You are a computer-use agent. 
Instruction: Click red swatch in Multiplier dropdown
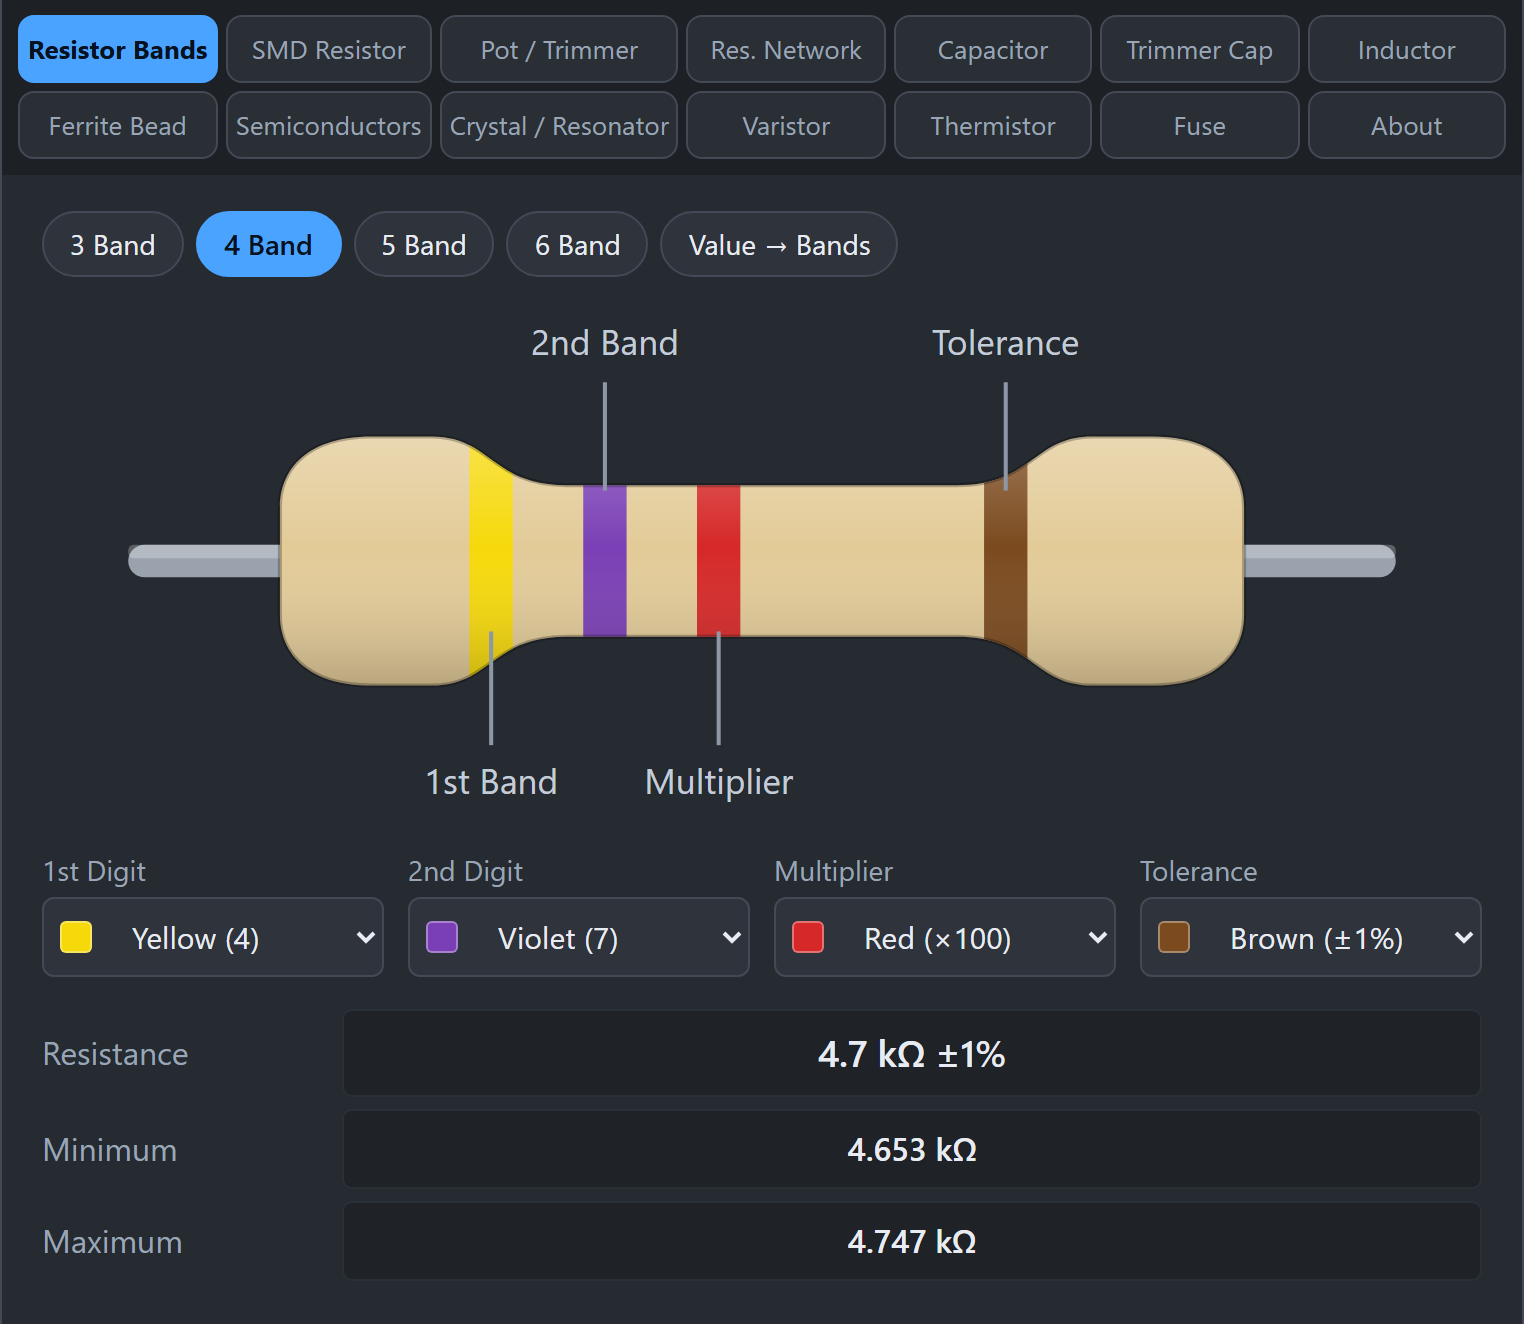[x=808, y=937]
